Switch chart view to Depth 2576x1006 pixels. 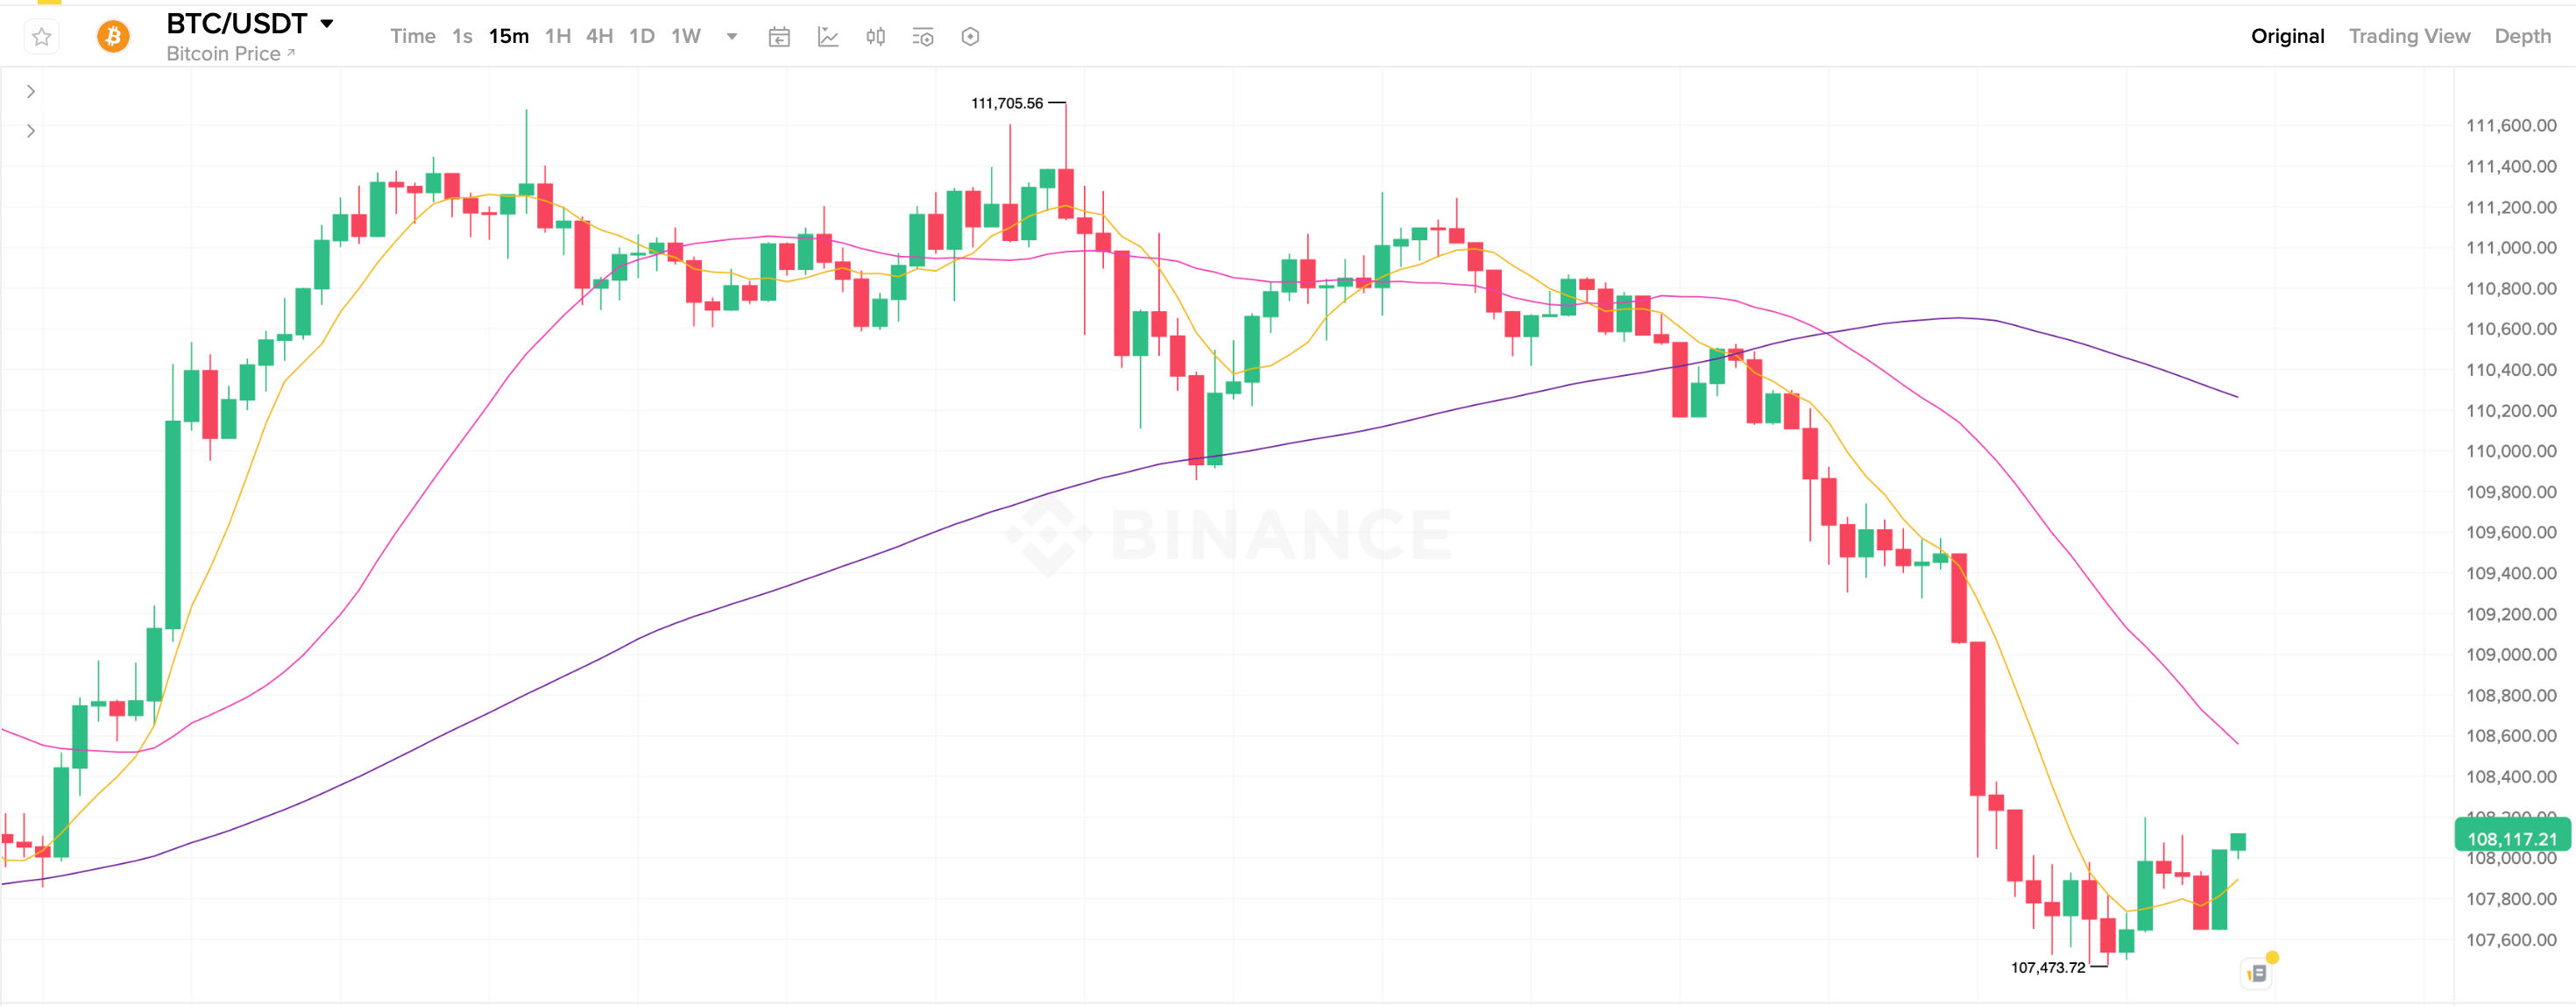(x=2522, y=36)
